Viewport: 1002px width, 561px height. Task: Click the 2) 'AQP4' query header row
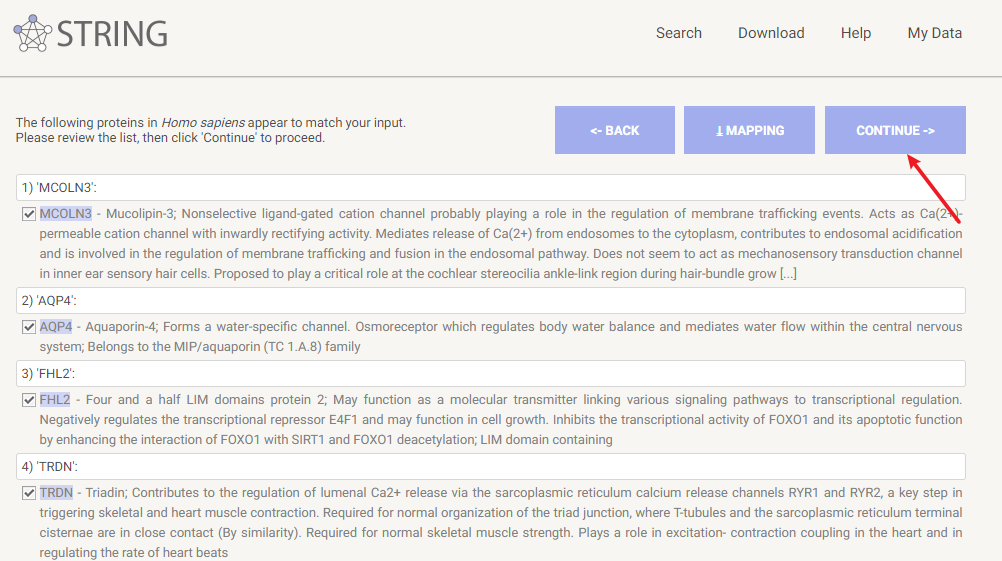point(490,300)
